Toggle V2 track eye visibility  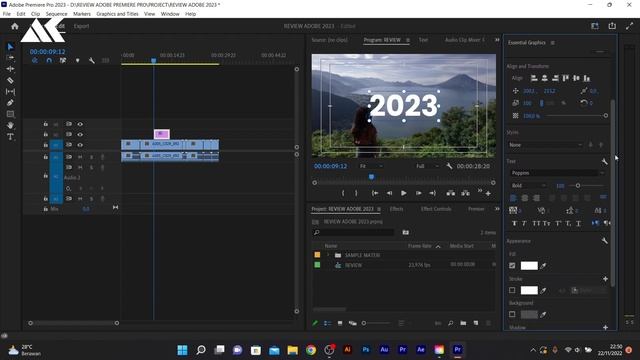(x=80, y=134)
